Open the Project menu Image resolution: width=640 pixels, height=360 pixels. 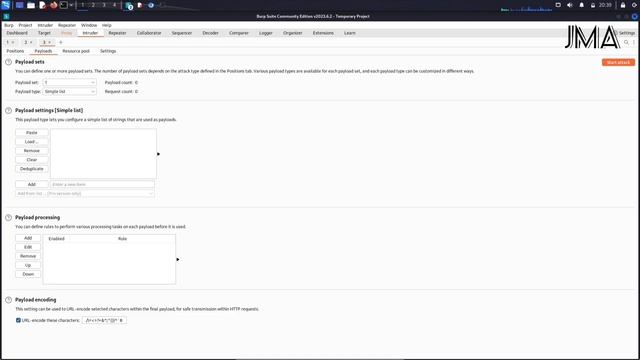tap(25, 25)
